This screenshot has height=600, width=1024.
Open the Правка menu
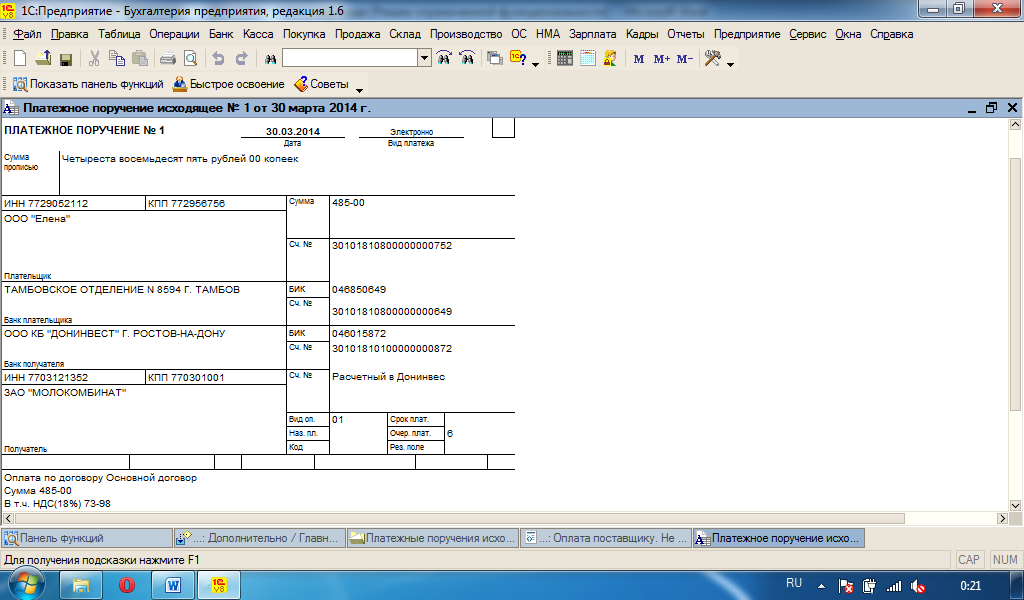pos(69,34)
